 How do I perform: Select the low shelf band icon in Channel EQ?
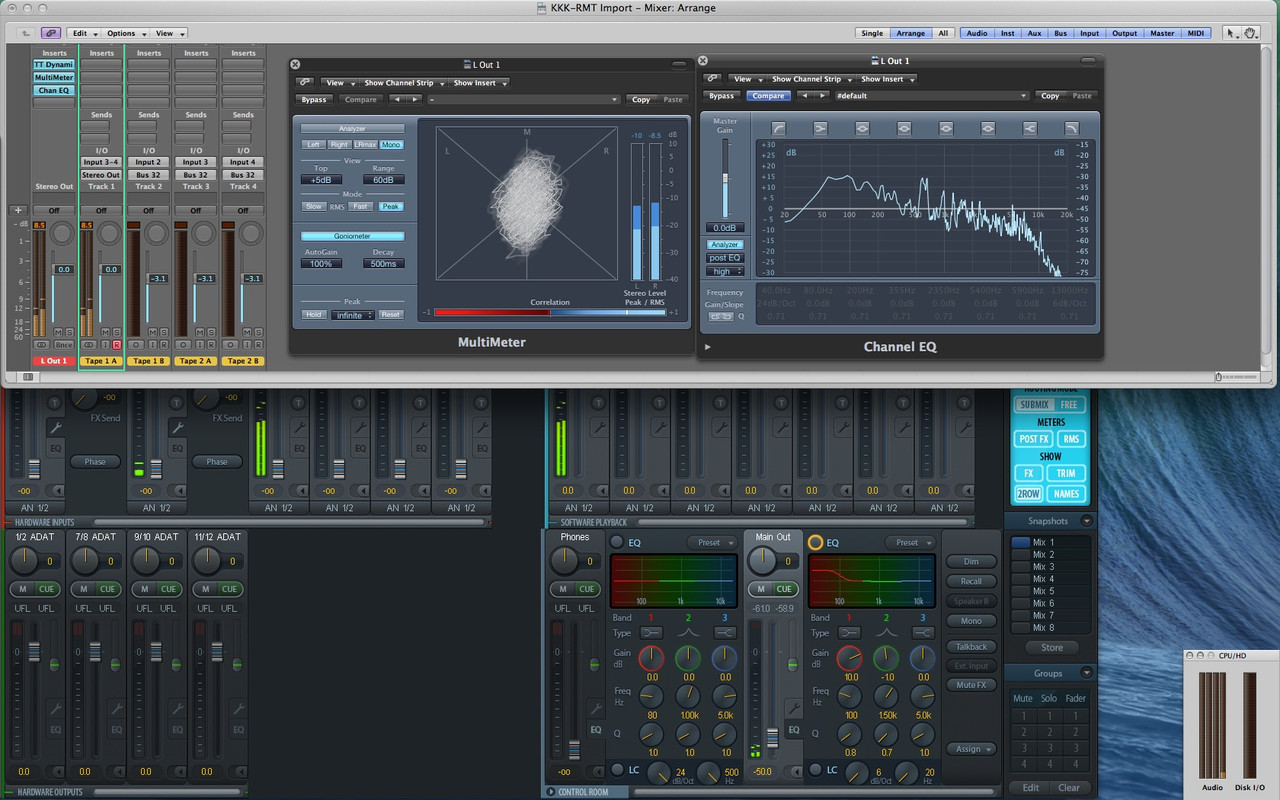820,128
